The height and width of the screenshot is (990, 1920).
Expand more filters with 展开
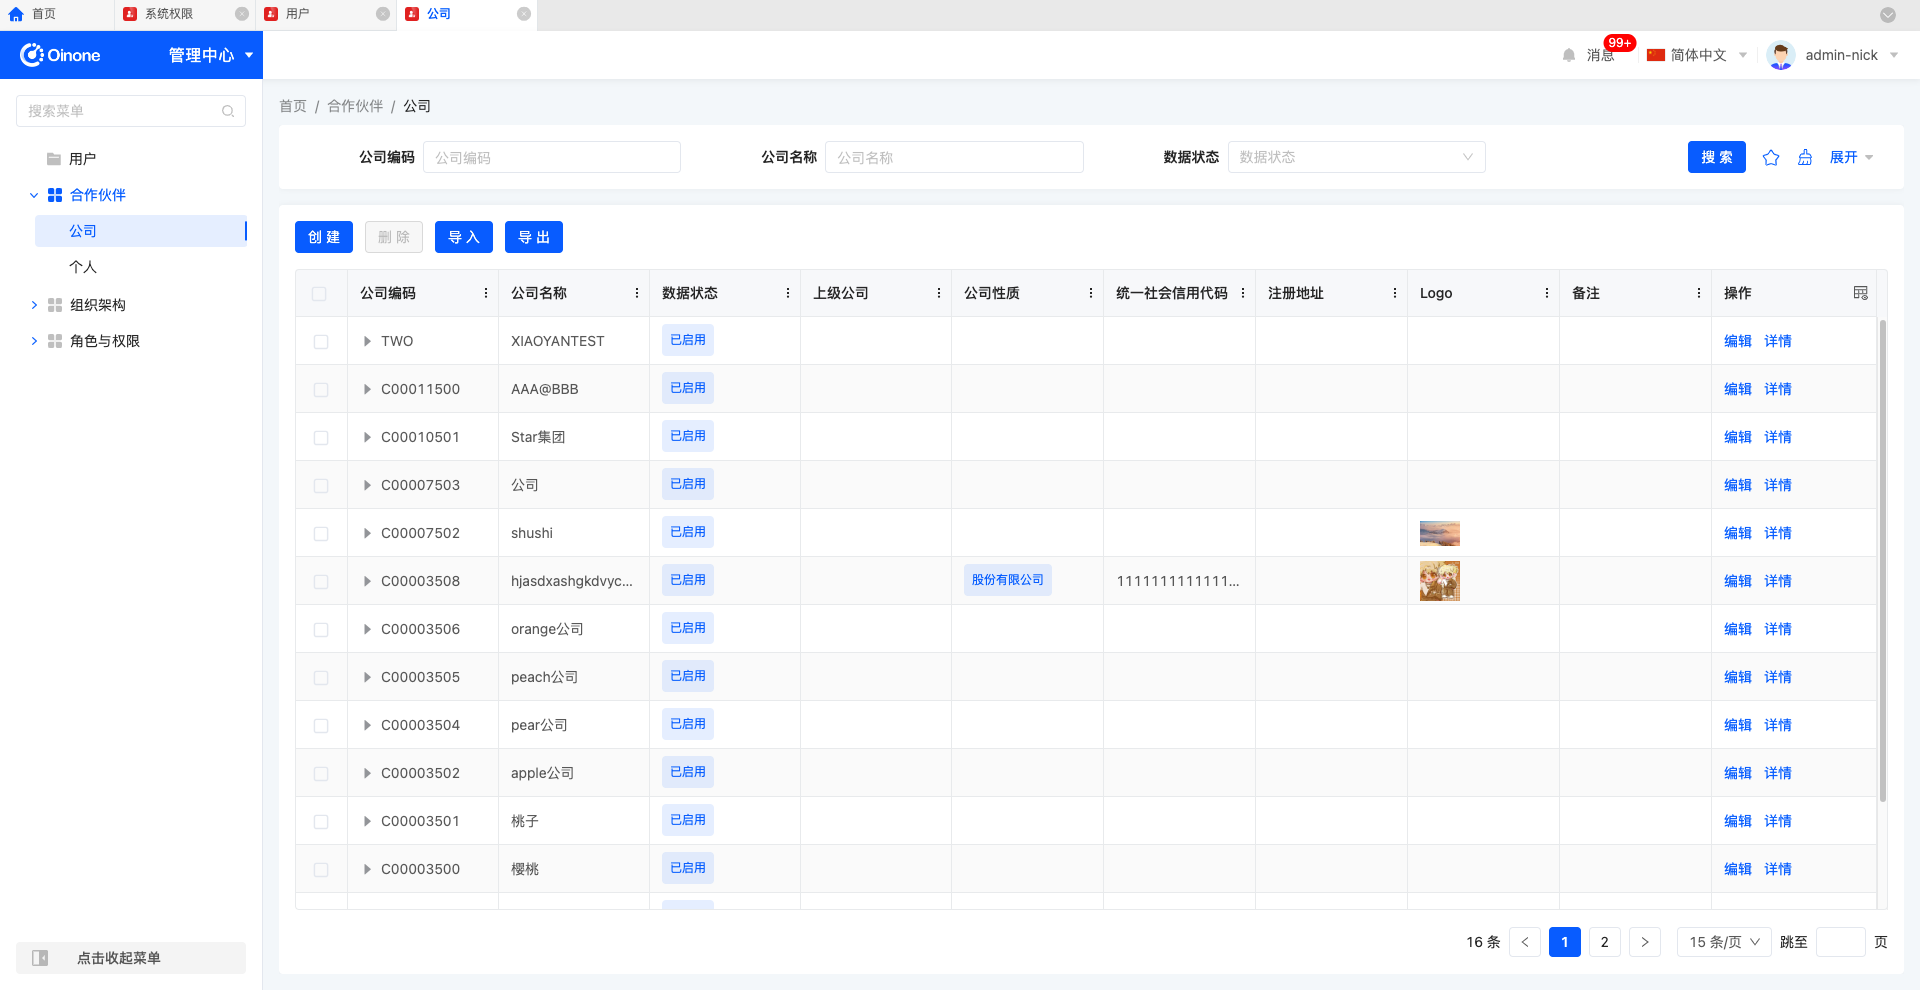(1851, 157)
